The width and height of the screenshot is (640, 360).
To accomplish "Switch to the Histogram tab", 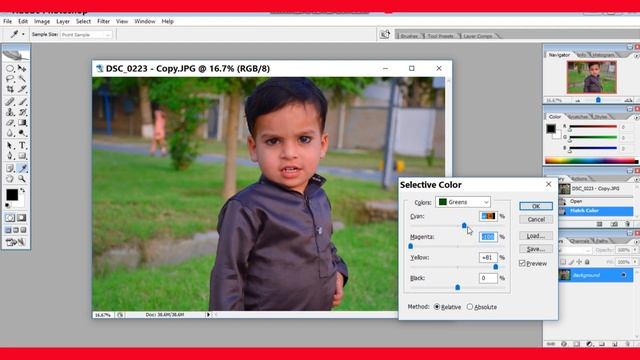I will tap(603, 55).
